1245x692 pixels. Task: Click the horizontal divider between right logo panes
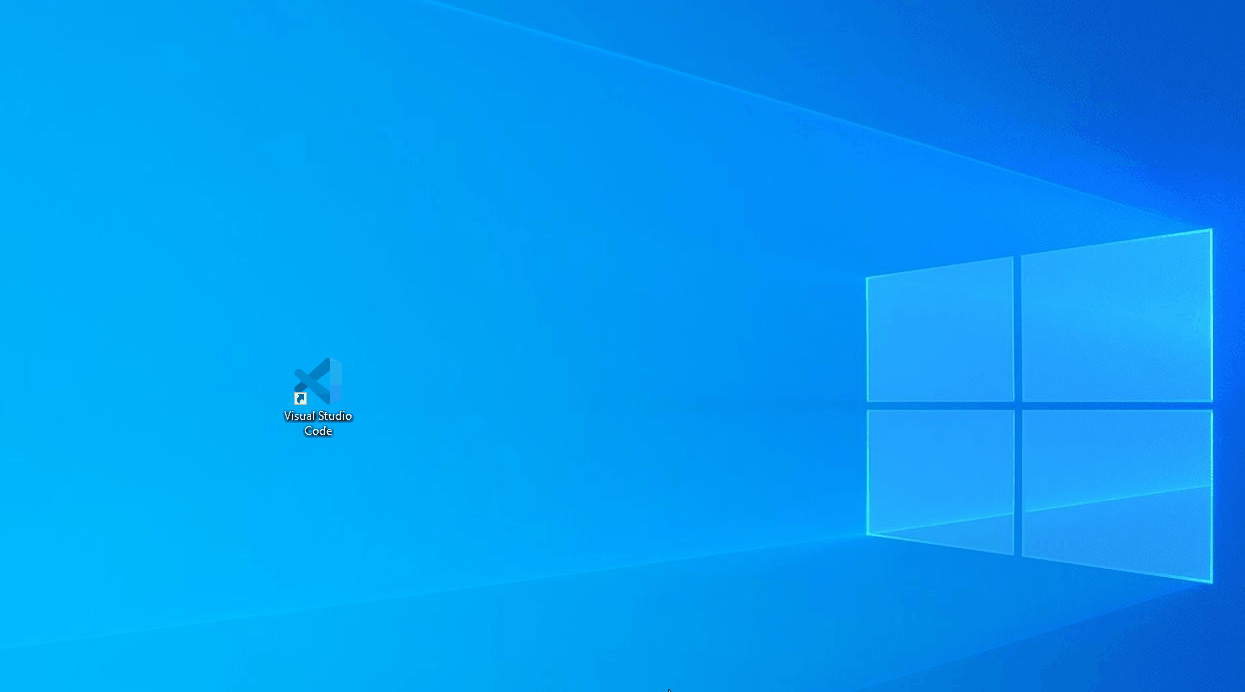(x=1116, y=405)
